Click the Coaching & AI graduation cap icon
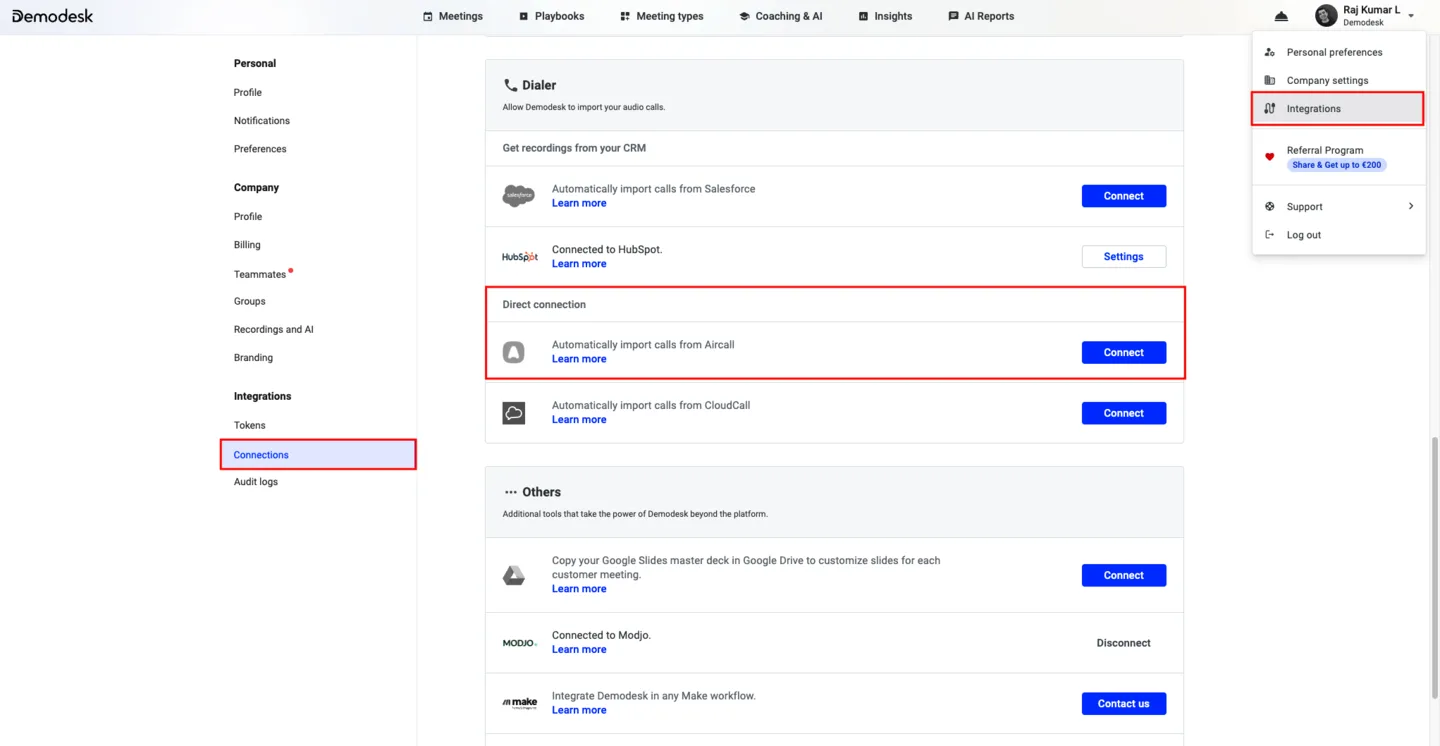 744,17
